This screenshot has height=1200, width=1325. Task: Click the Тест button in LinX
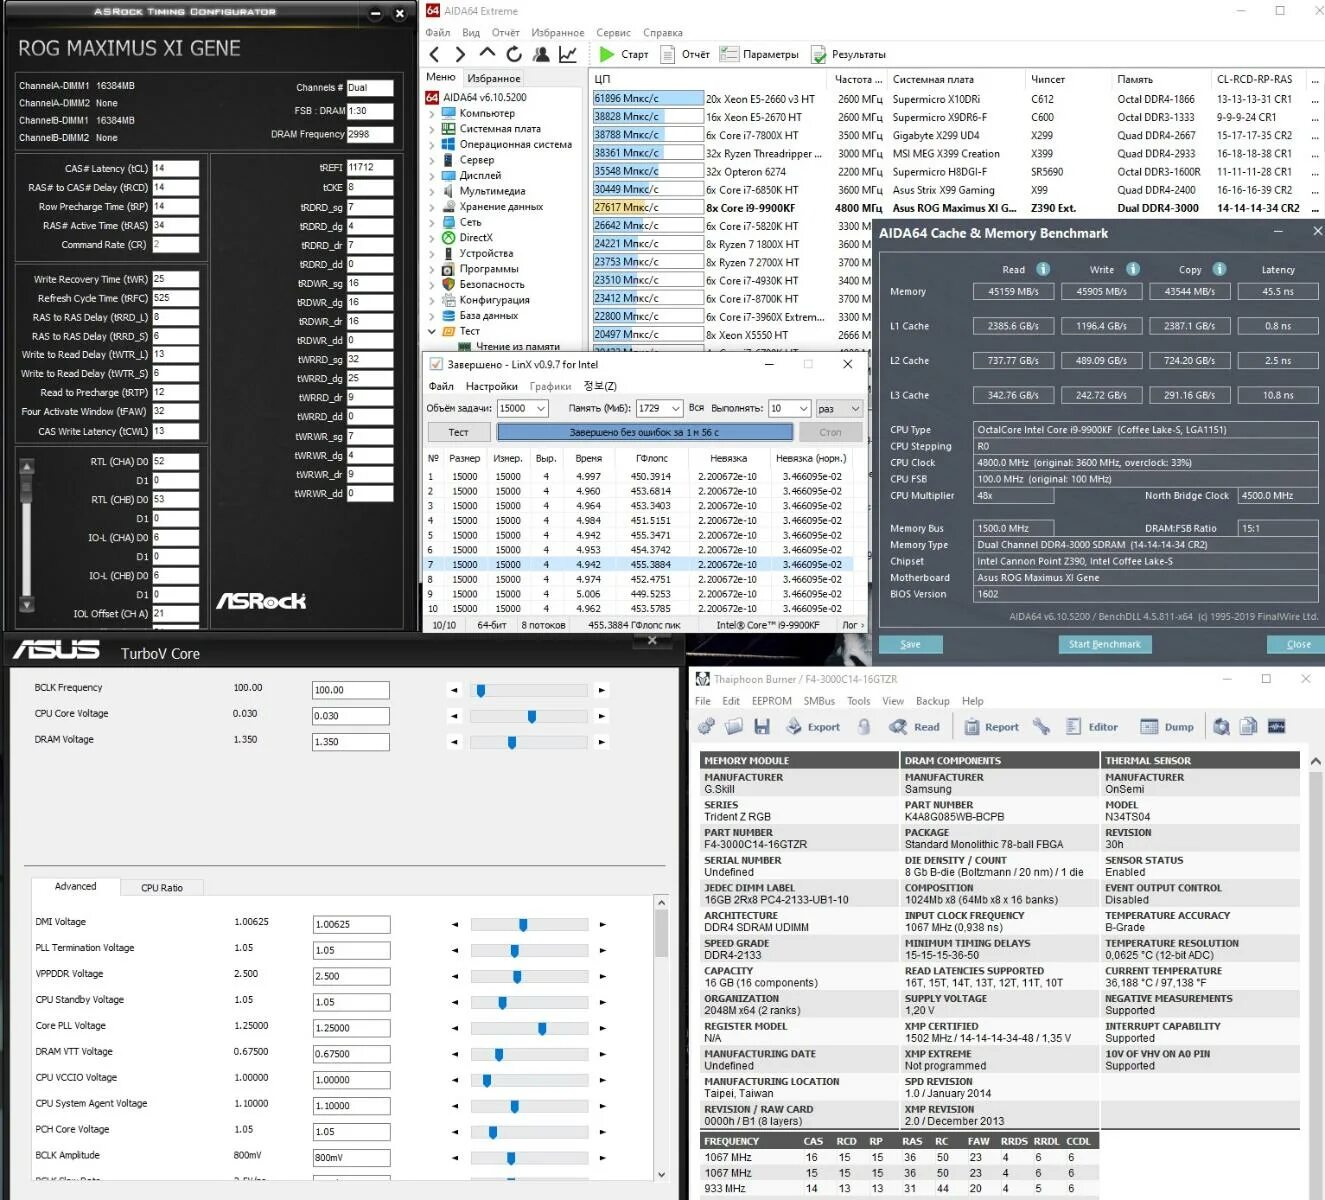tap(458, 432)
